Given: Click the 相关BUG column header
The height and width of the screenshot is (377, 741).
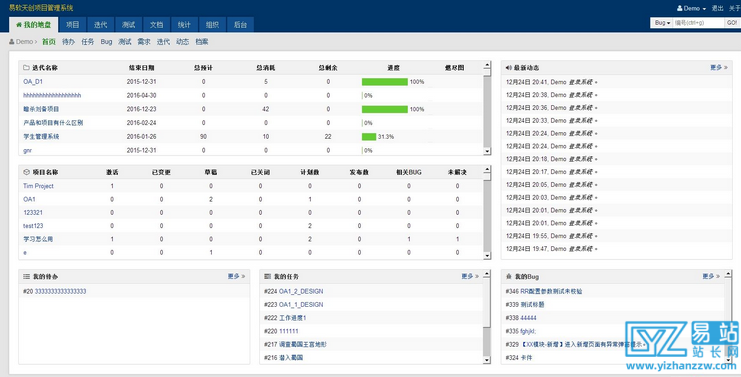Looking at the screenshot, I should pyautogui.click(x=409, y=172).
